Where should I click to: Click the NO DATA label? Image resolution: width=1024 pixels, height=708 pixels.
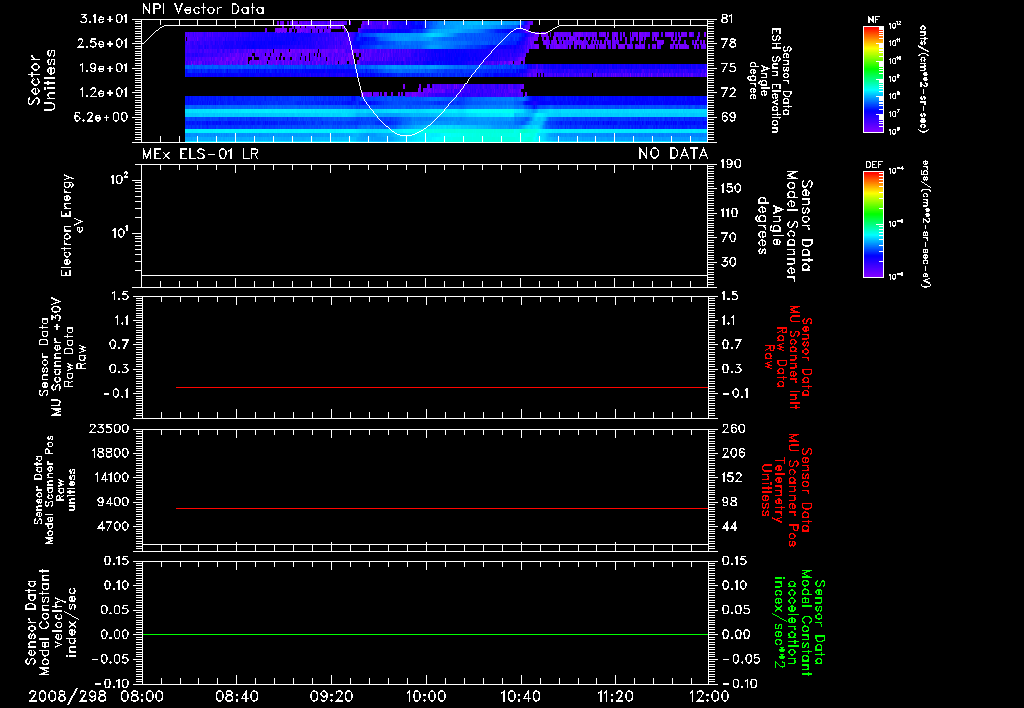point(673,153)
